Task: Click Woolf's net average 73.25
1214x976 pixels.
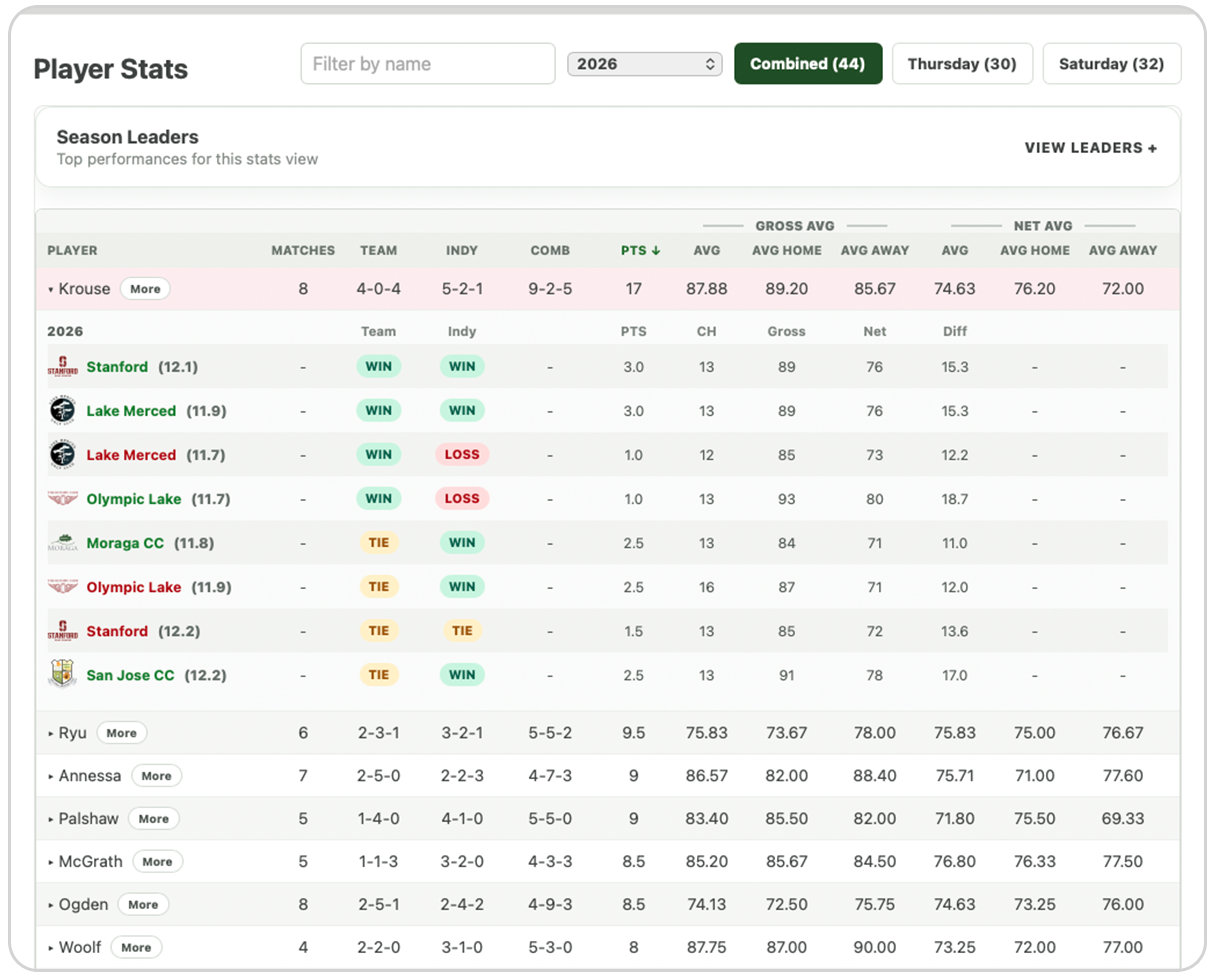Action: [954, 948]
